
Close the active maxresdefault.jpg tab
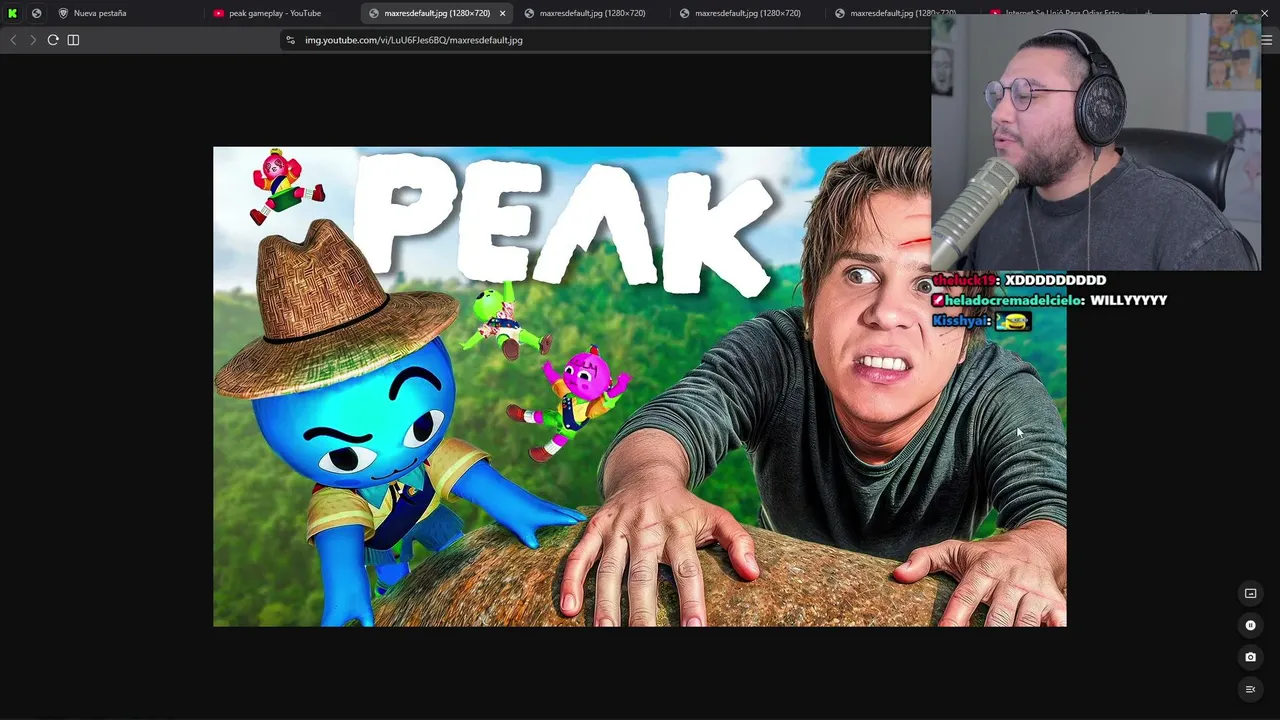502,13
